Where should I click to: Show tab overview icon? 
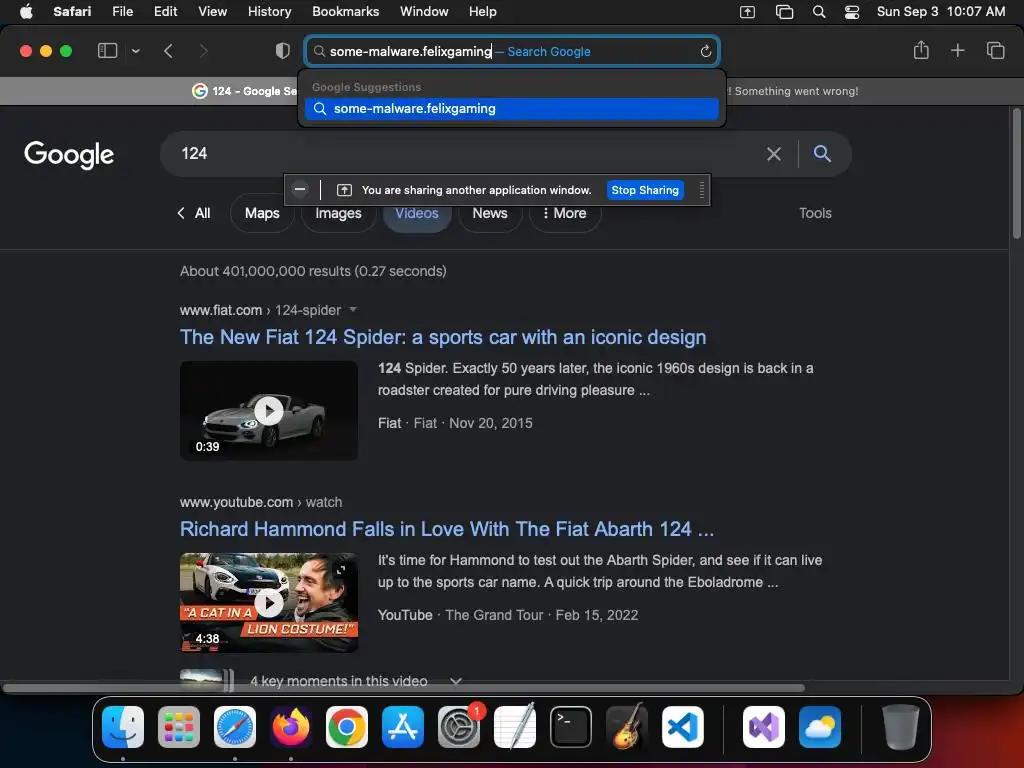point(995,50)
